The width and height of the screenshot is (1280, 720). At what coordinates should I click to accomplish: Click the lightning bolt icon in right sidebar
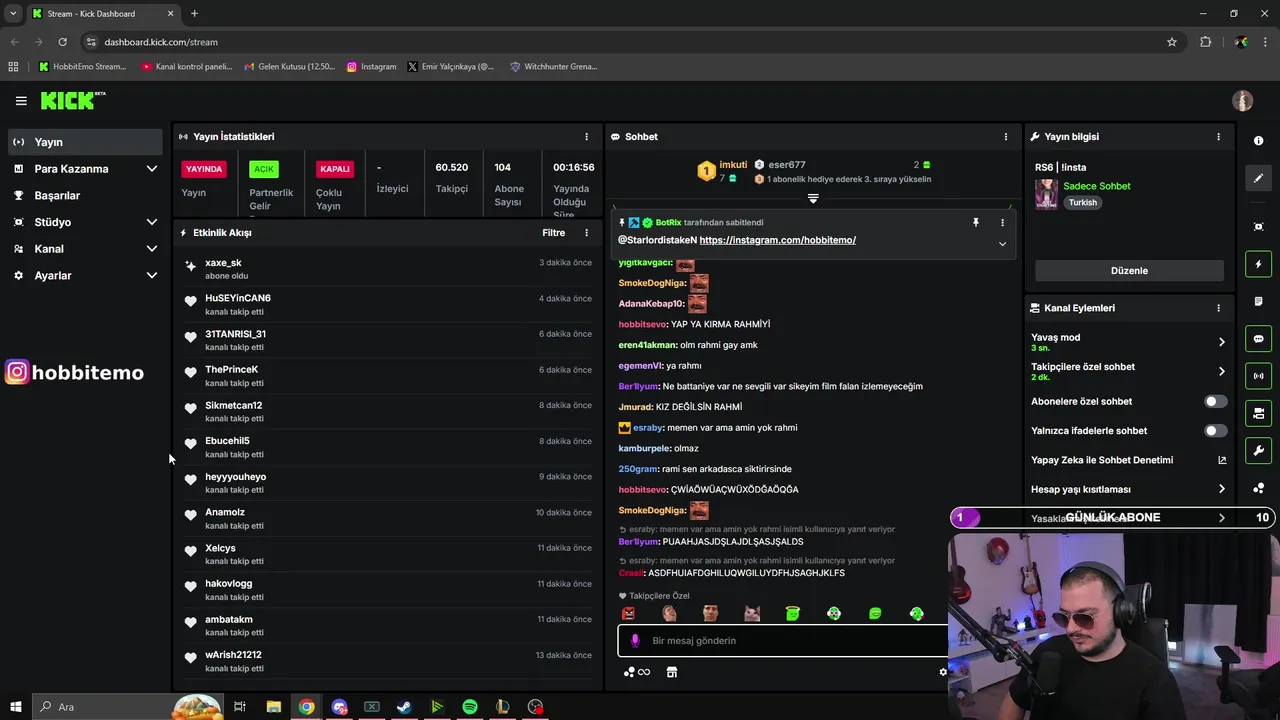point(1258,264)
